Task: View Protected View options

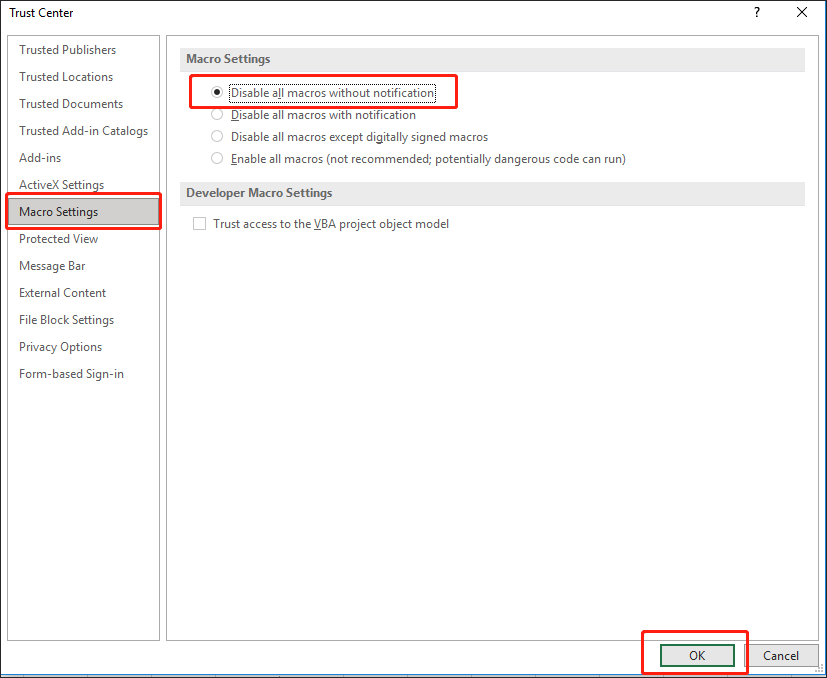Action: point(58,238)
